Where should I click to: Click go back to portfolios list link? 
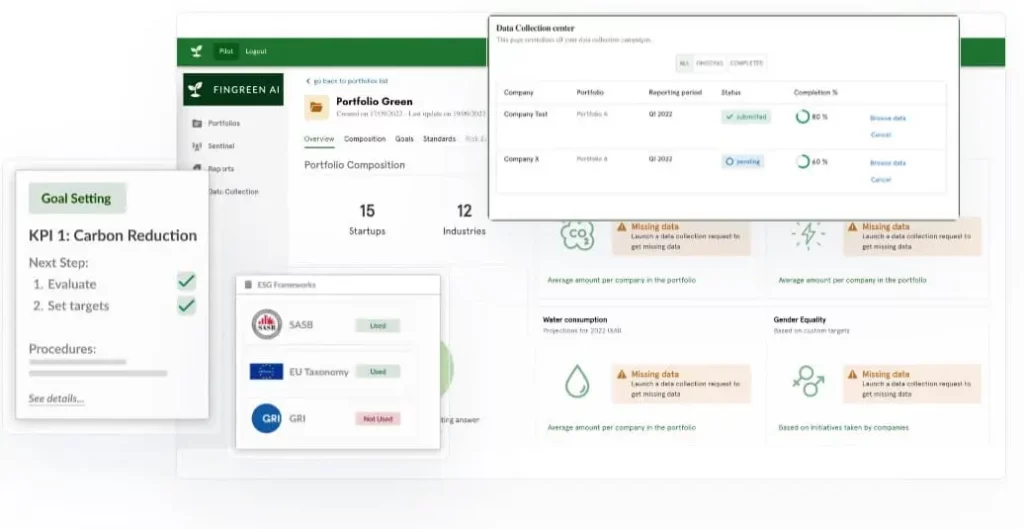(351, 81)
